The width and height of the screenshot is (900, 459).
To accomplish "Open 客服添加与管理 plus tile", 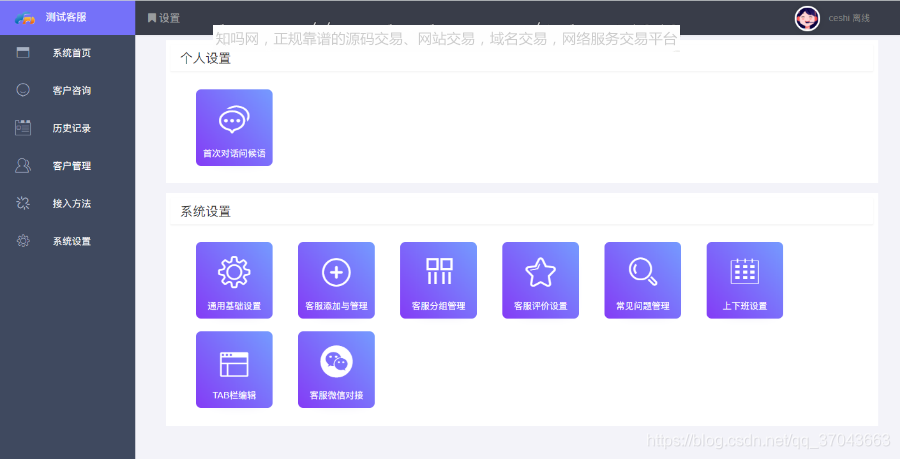I will click(x=336, y=280).
